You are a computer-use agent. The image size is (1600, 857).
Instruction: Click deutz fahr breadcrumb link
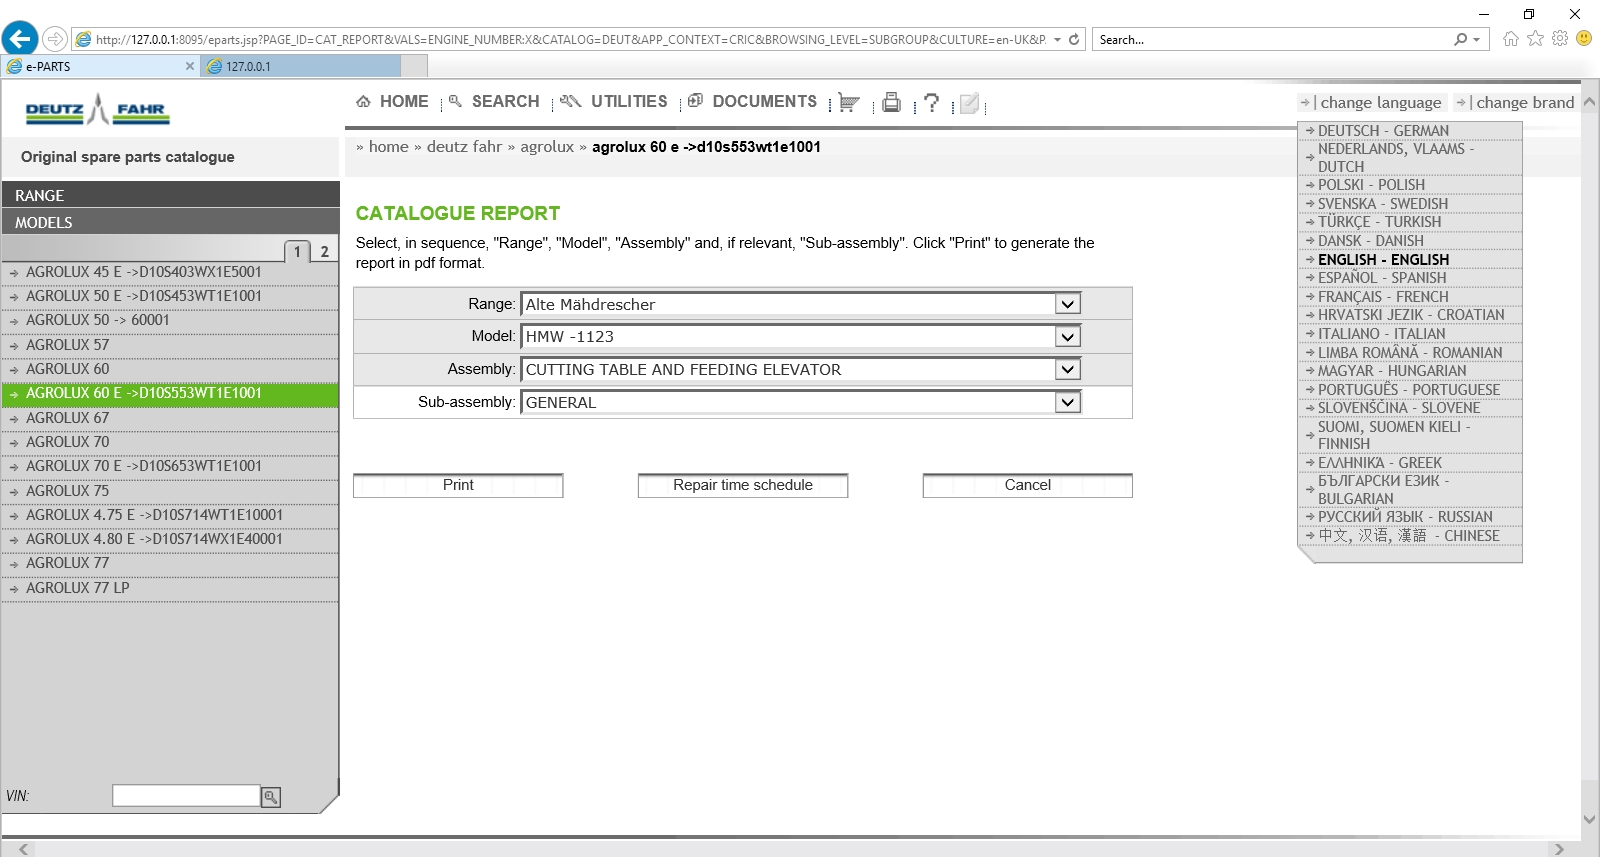(x=464, y=146)
